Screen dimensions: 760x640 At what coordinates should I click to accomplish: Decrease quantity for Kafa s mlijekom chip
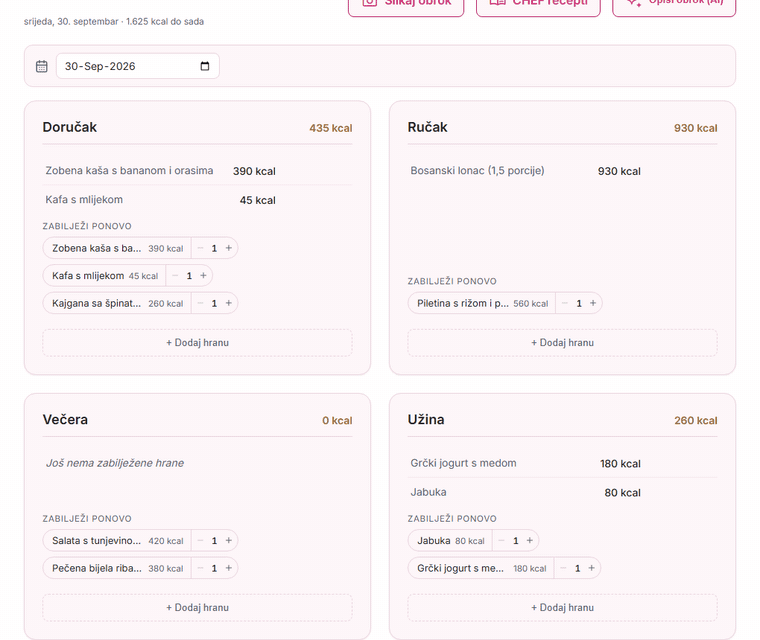(x=175, y=276)
